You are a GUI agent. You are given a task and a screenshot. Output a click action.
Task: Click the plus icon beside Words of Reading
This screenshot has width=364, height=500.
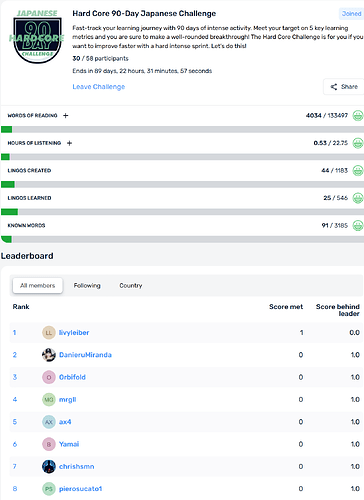coord(66,115)
